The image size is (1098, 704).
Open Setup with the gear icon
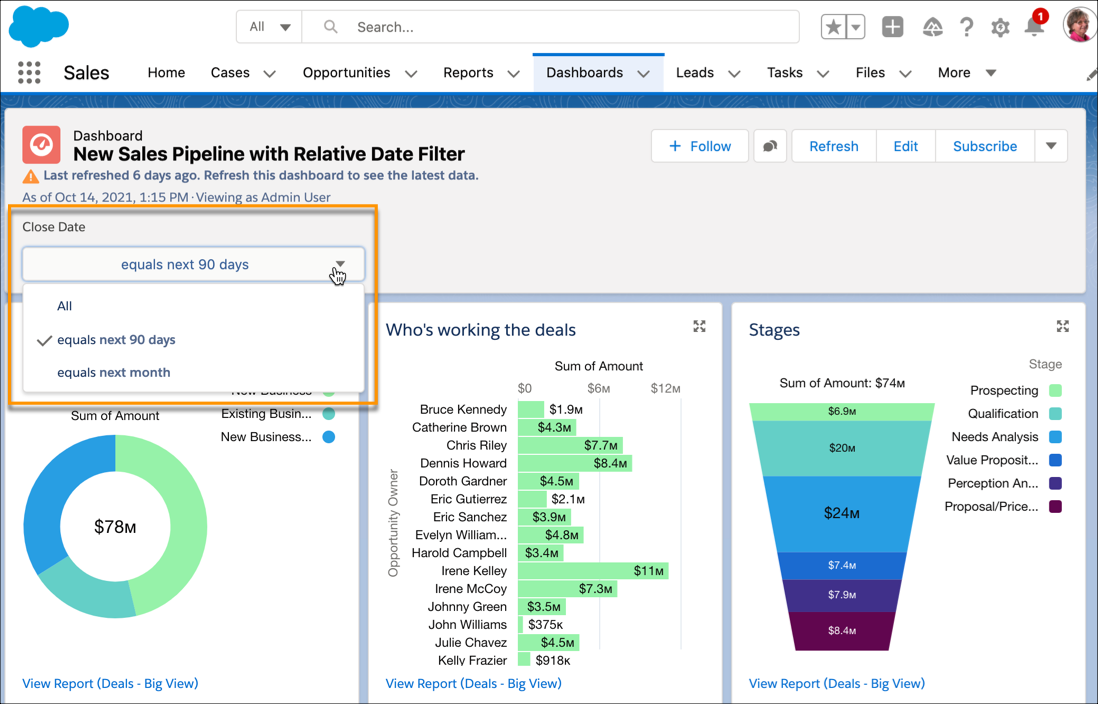(1000, 27)
